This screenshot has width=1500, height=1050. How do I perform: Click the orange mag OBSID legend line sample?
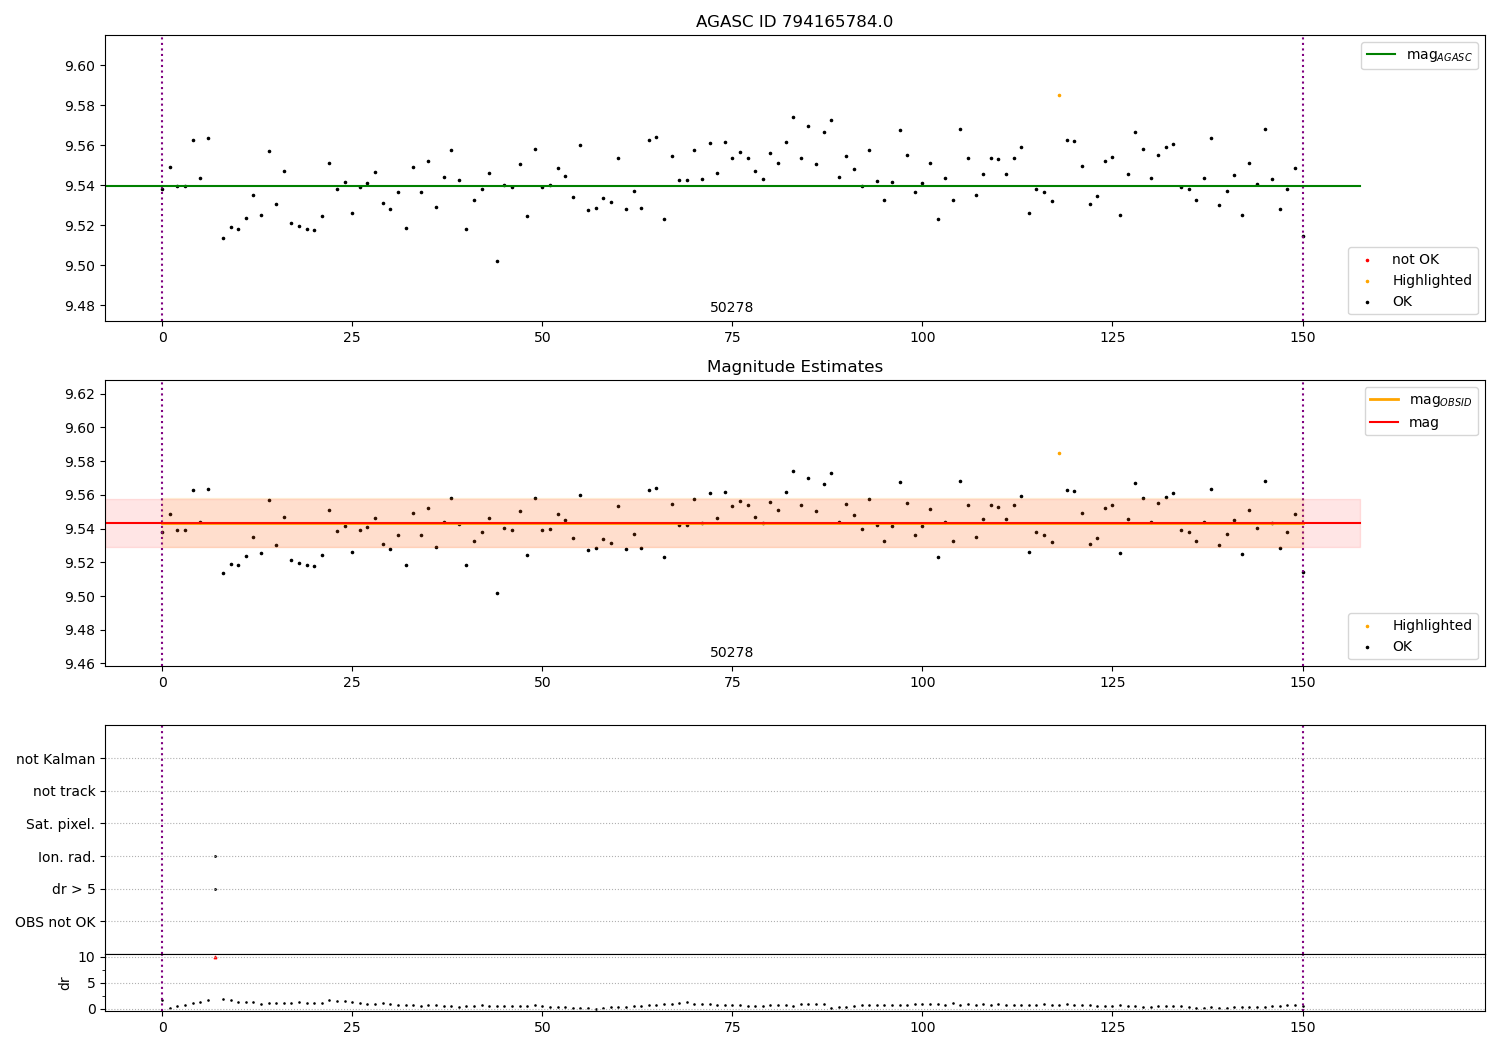(x=1385, y=399)
